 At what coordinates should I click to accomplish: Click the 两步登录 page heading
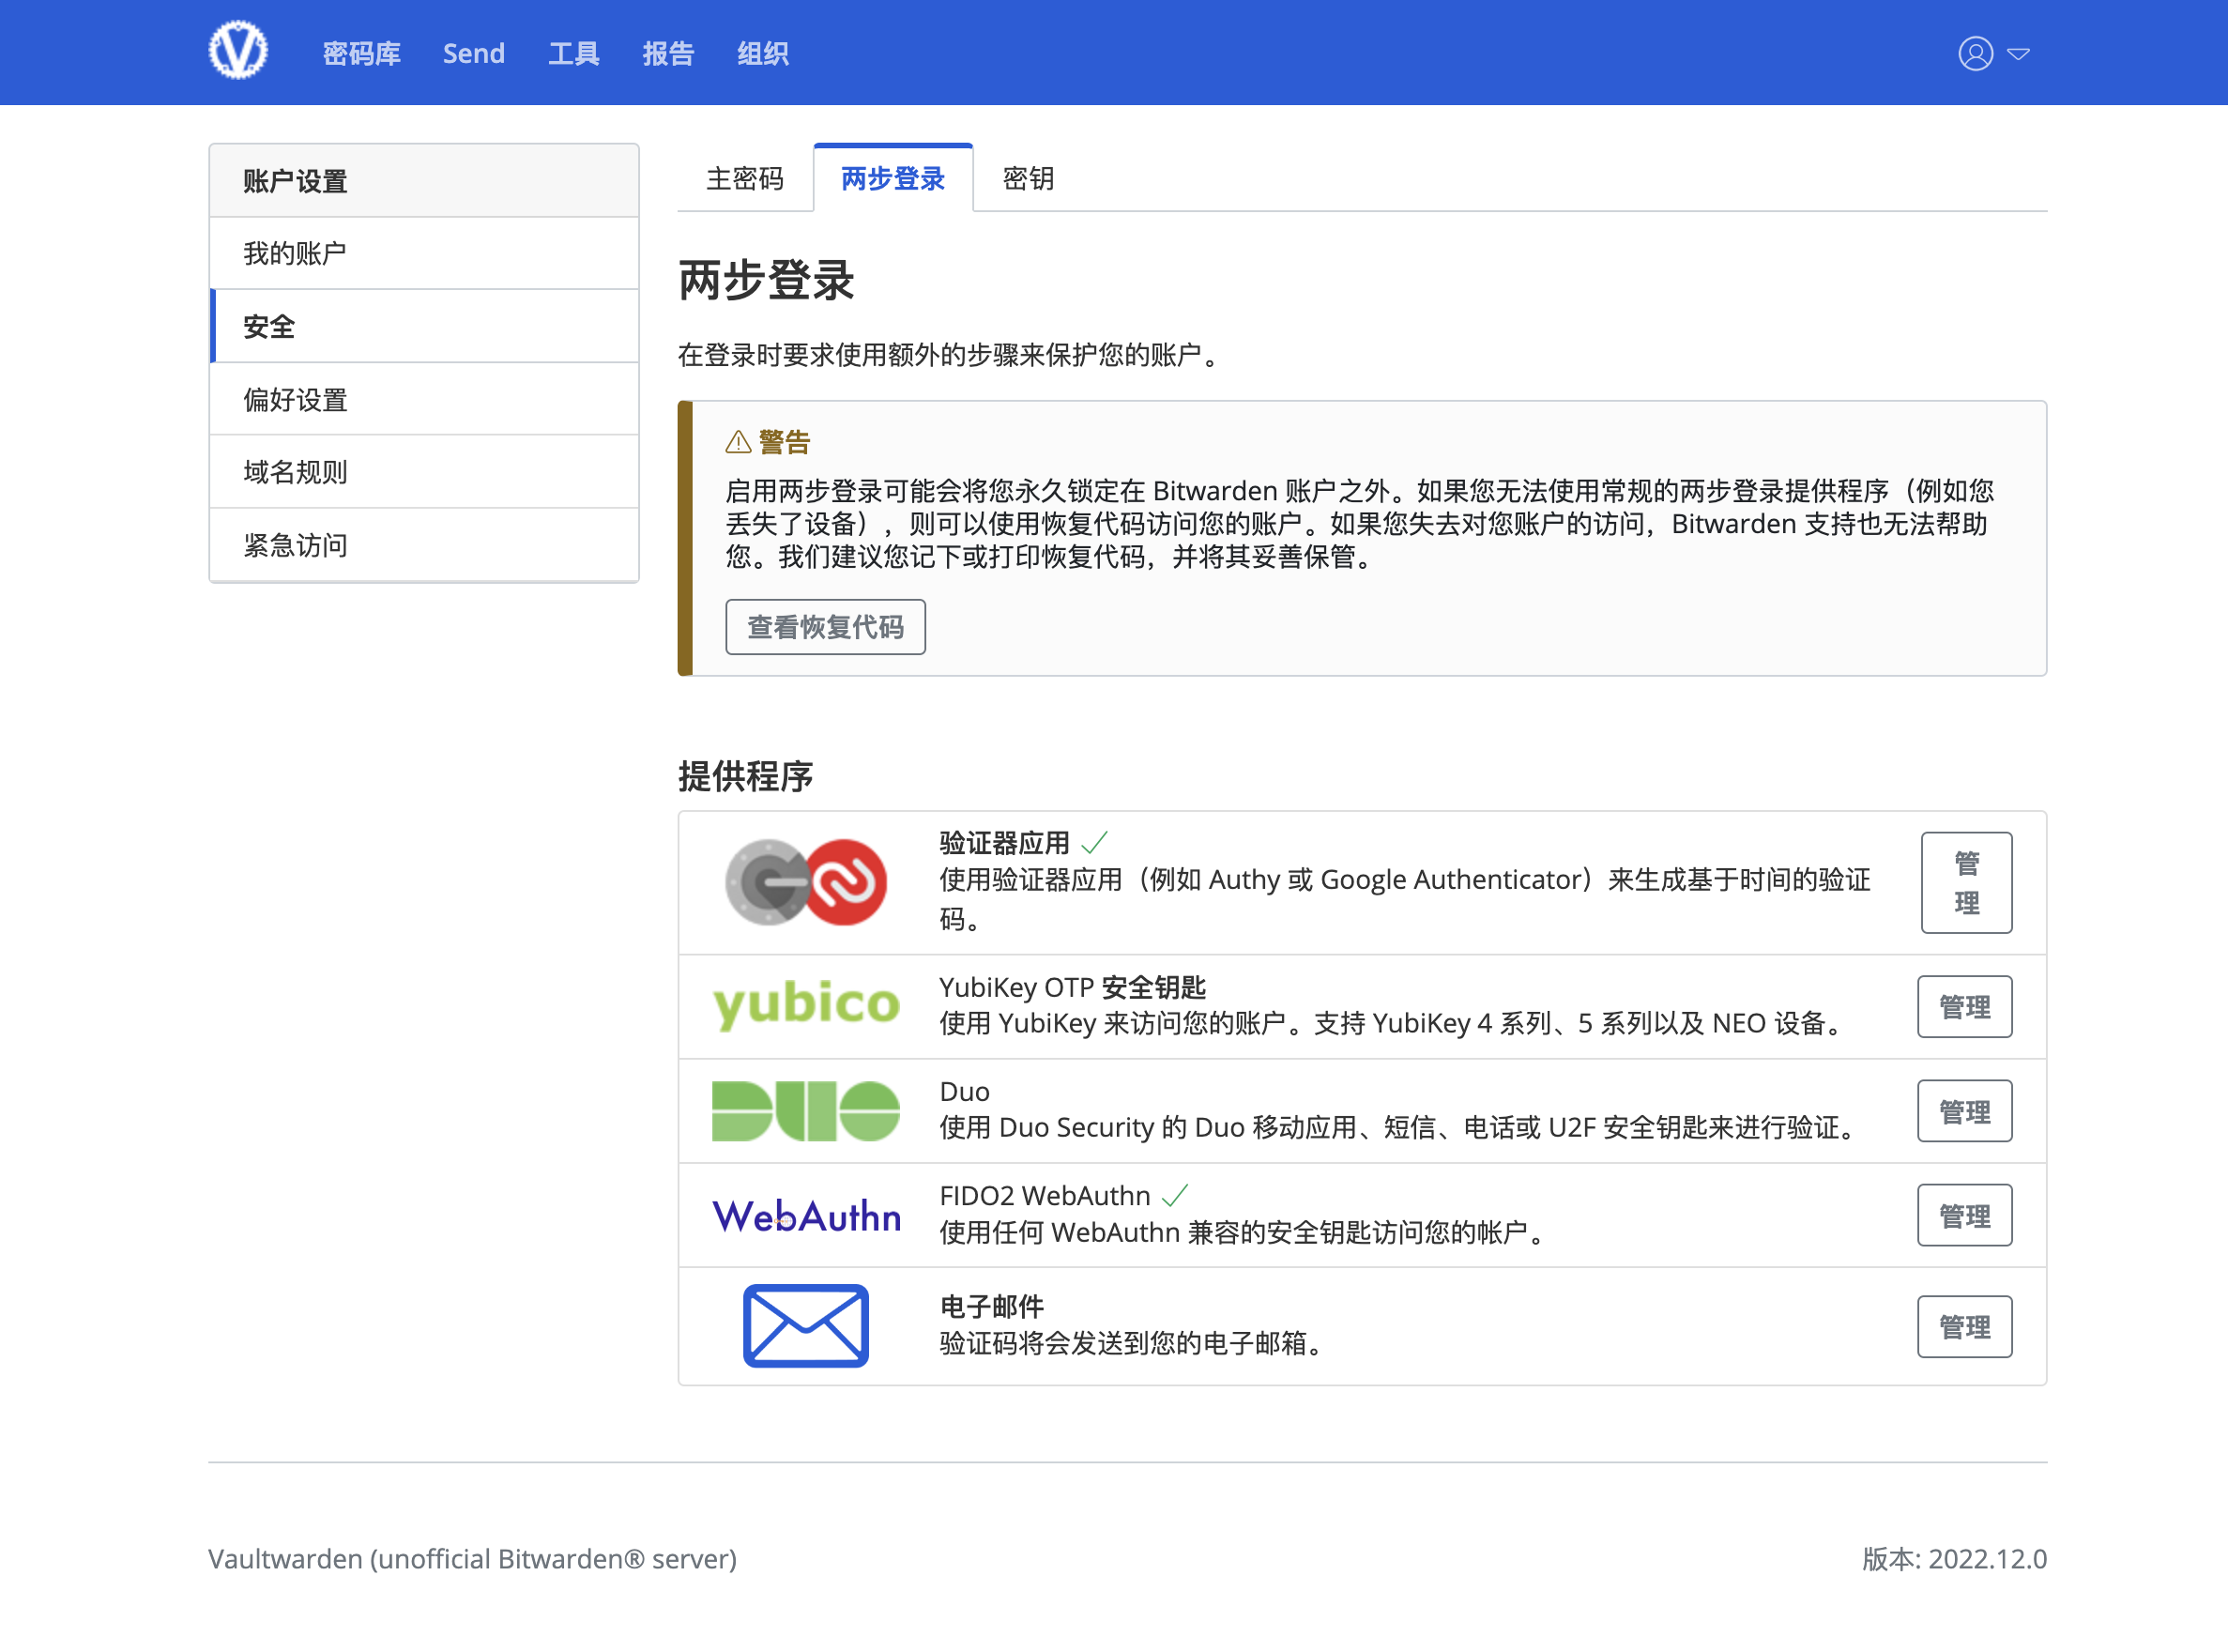[766, 280]
